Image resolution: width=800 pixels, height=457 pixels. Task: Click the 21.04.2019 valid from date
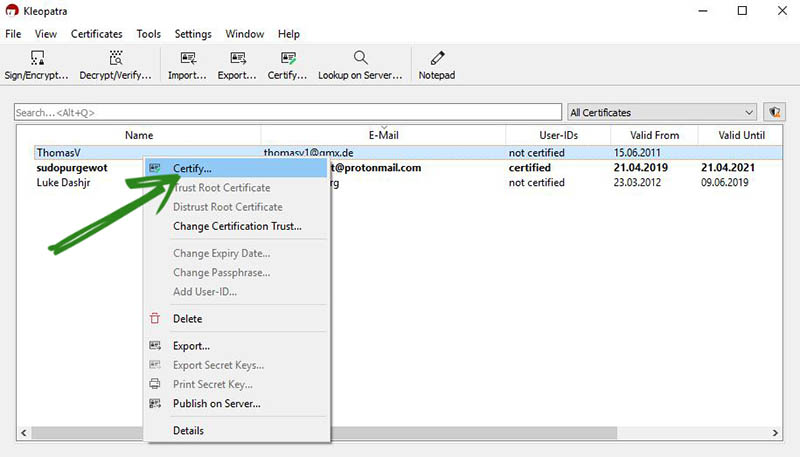tap(640, 167)
